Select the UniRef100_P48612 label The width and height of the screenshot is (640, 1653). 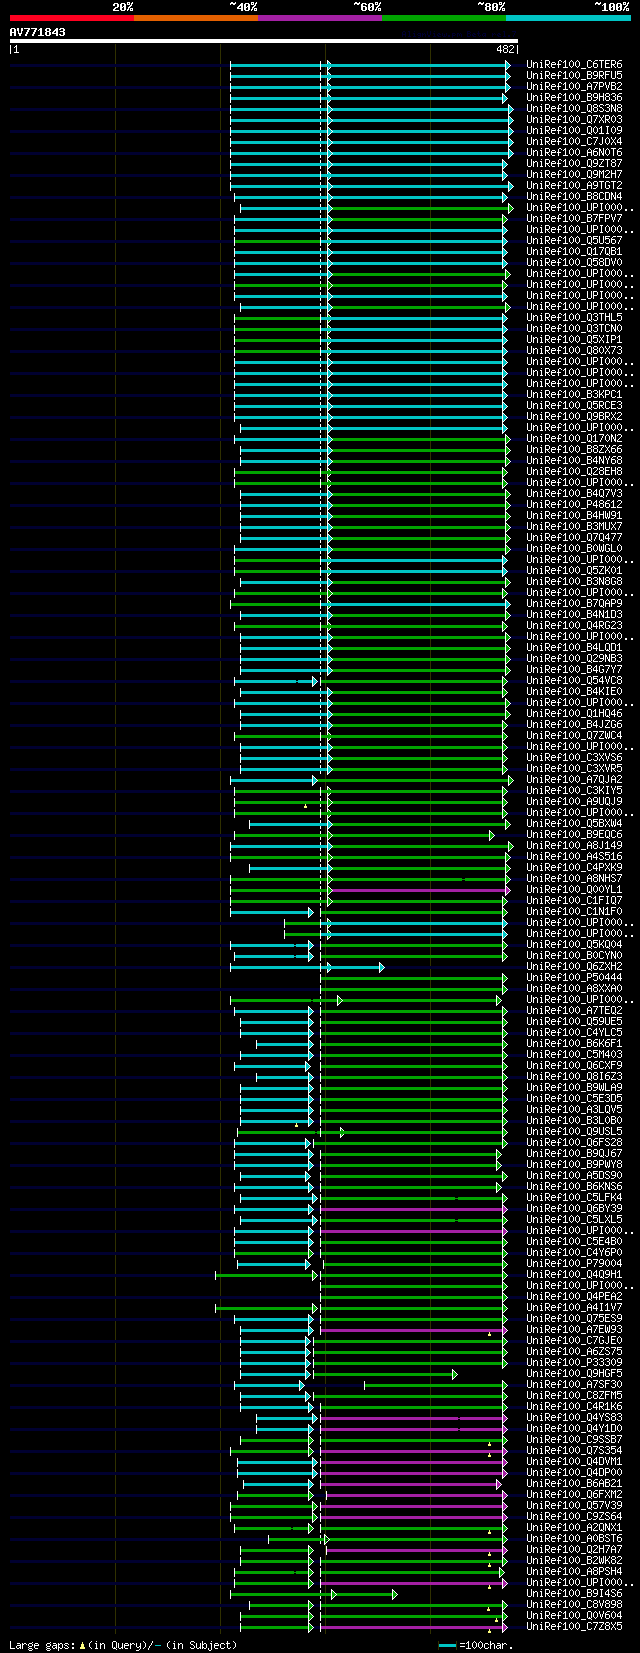point(574,505)
